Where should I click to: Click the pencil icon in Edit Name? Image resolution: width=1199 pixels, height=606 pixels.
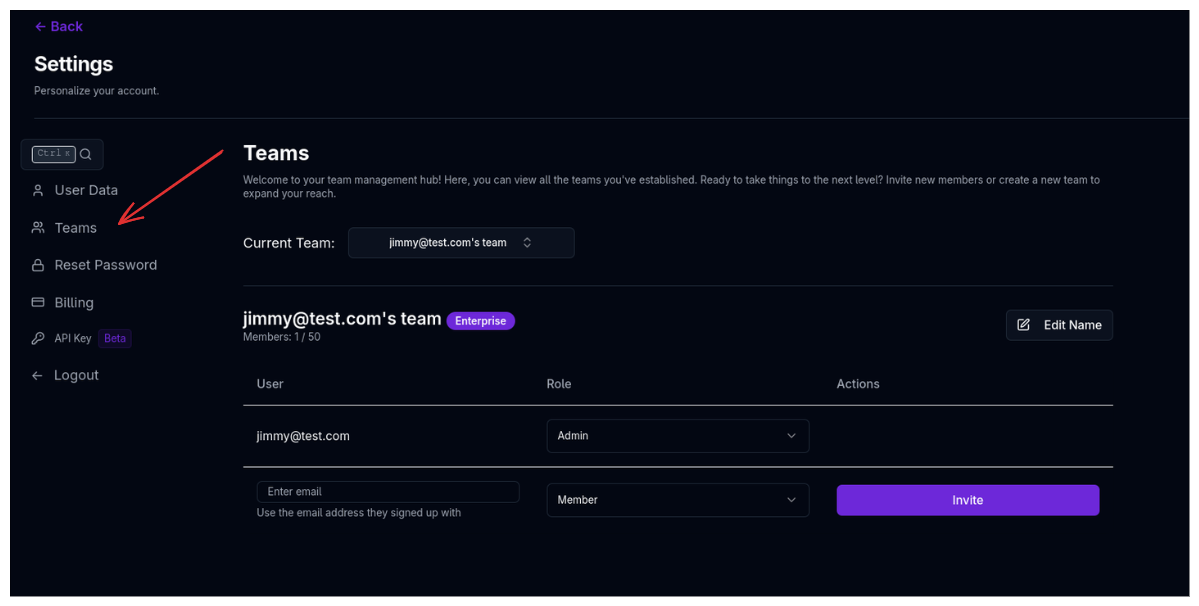tap(1023, 325)
